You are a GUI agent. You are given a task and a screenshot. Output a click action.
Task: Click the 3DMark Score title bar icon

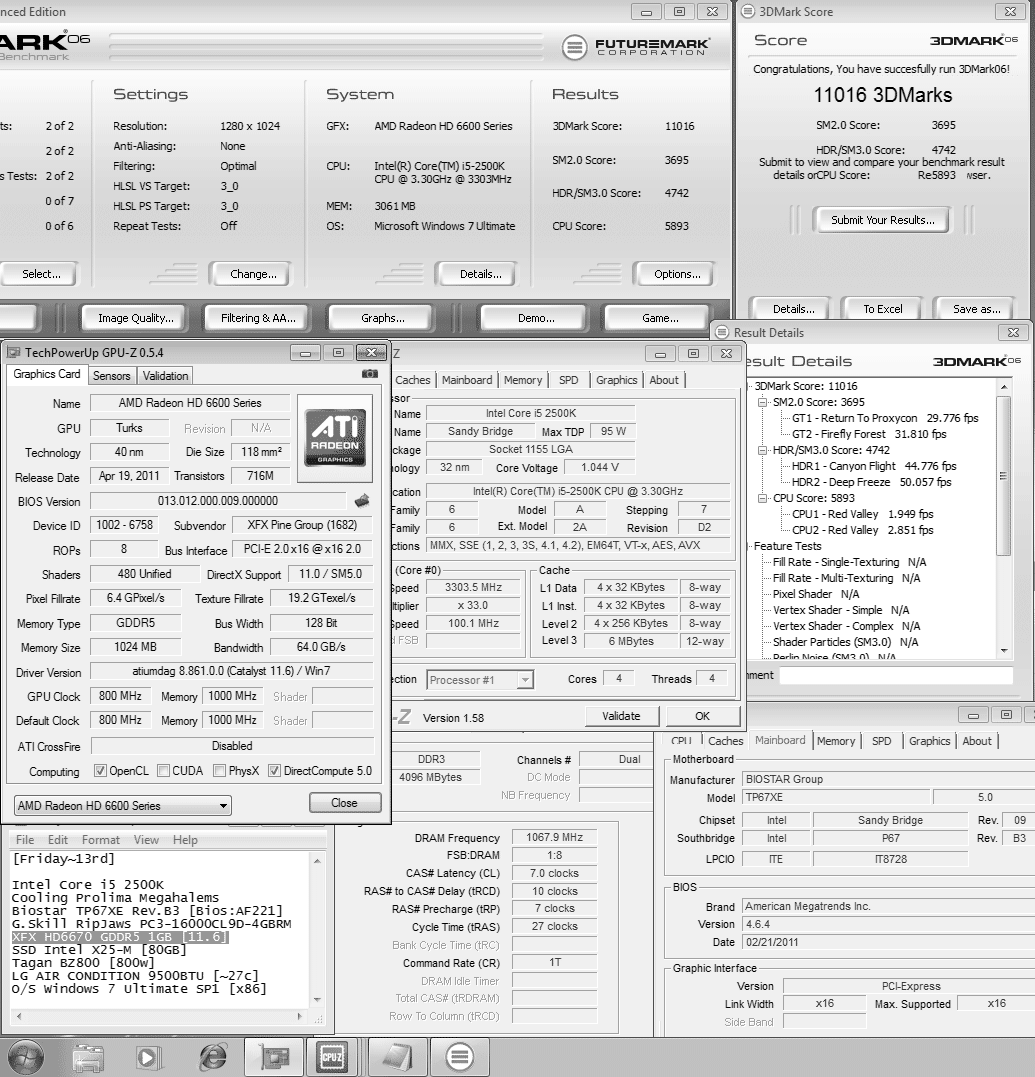(747, 12)
